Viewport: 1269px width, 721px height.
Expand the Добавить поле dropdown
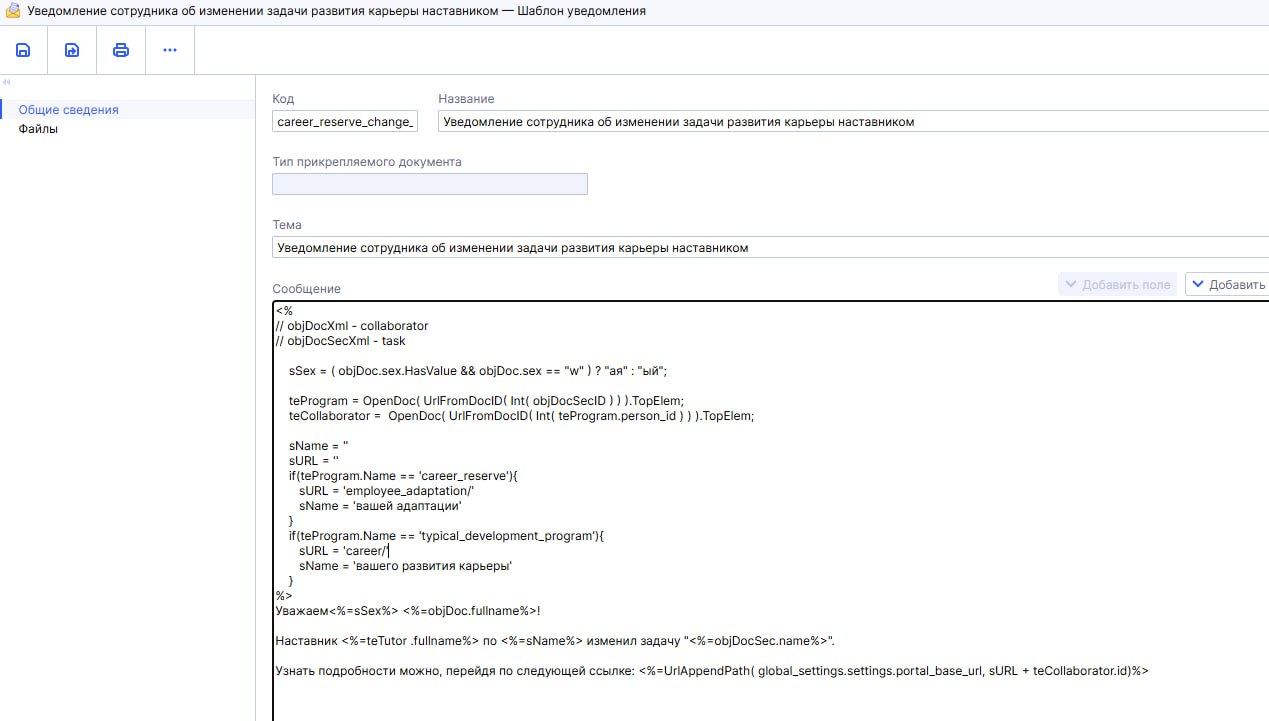click(x=1117, y=285)
